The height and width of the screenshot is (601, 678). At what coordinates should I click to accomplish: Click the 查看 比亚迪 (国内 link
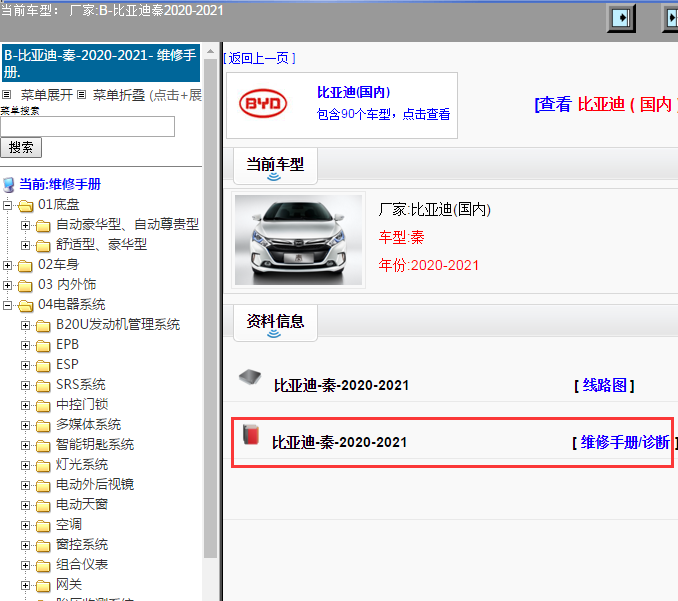point(606,104)
